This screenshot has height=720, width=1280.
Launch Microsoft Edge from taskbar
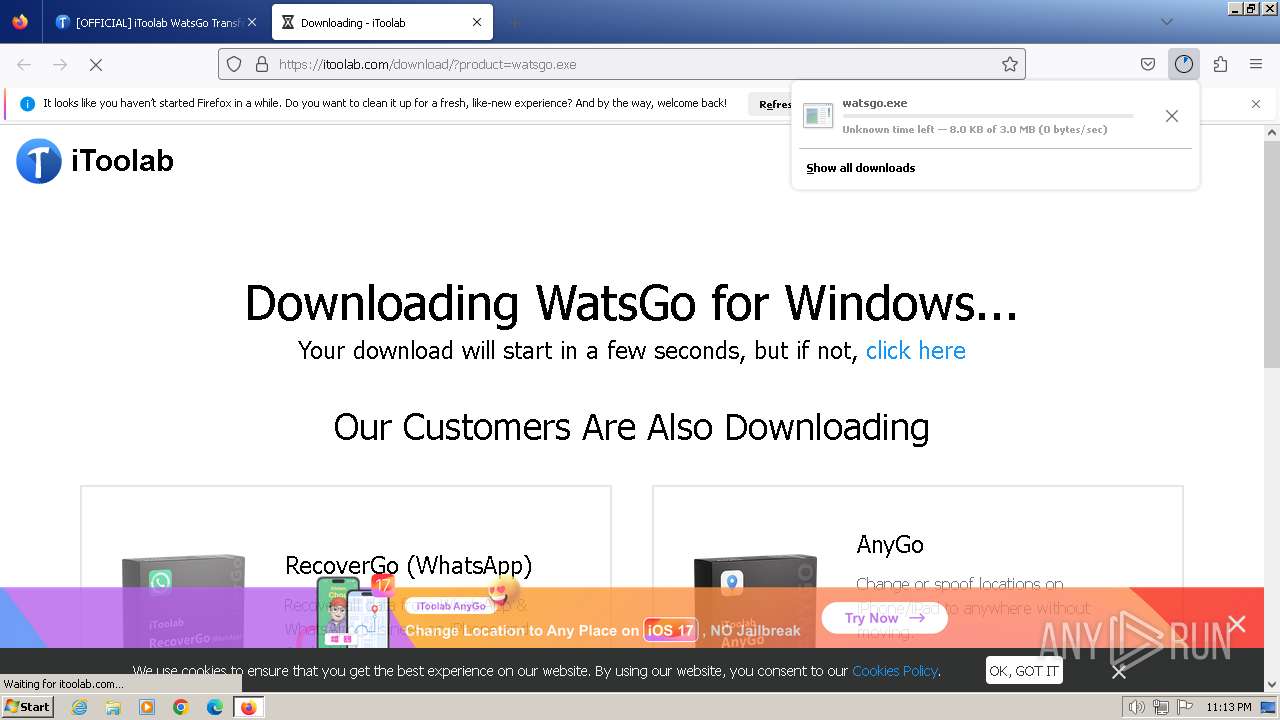(x=215, y=707)
